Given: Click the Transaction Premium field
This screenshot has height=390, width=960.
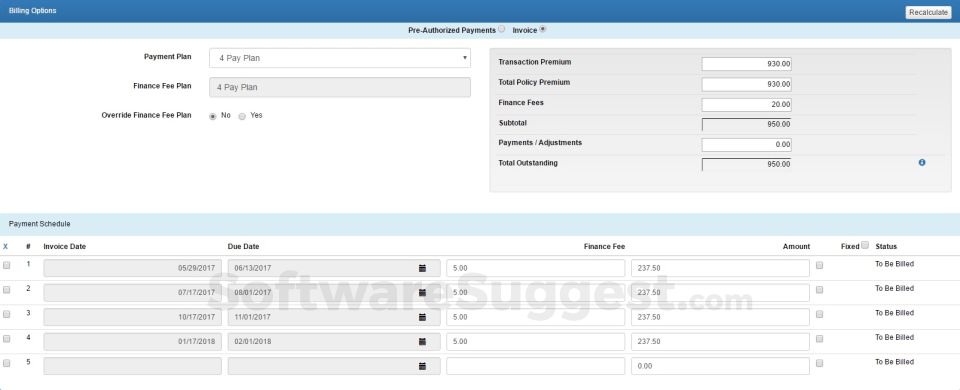Looking at the screenshot, I should pos(746,64).
